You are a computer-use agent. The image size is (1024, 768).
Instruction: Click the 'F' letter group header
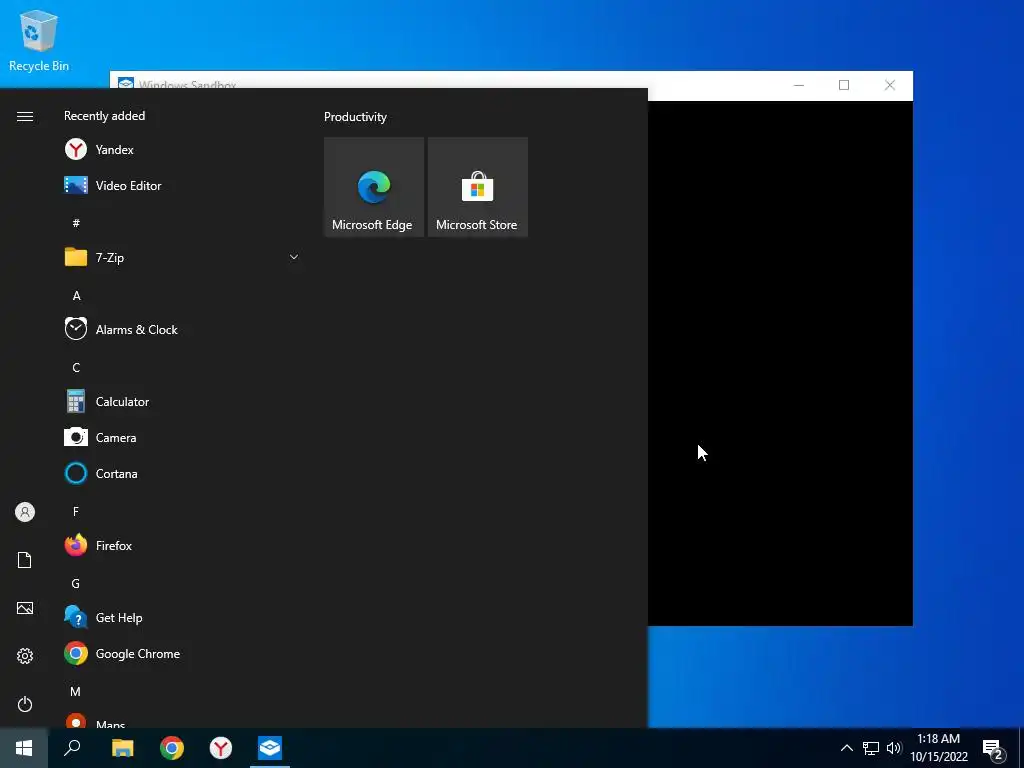(x=76, y=511)
